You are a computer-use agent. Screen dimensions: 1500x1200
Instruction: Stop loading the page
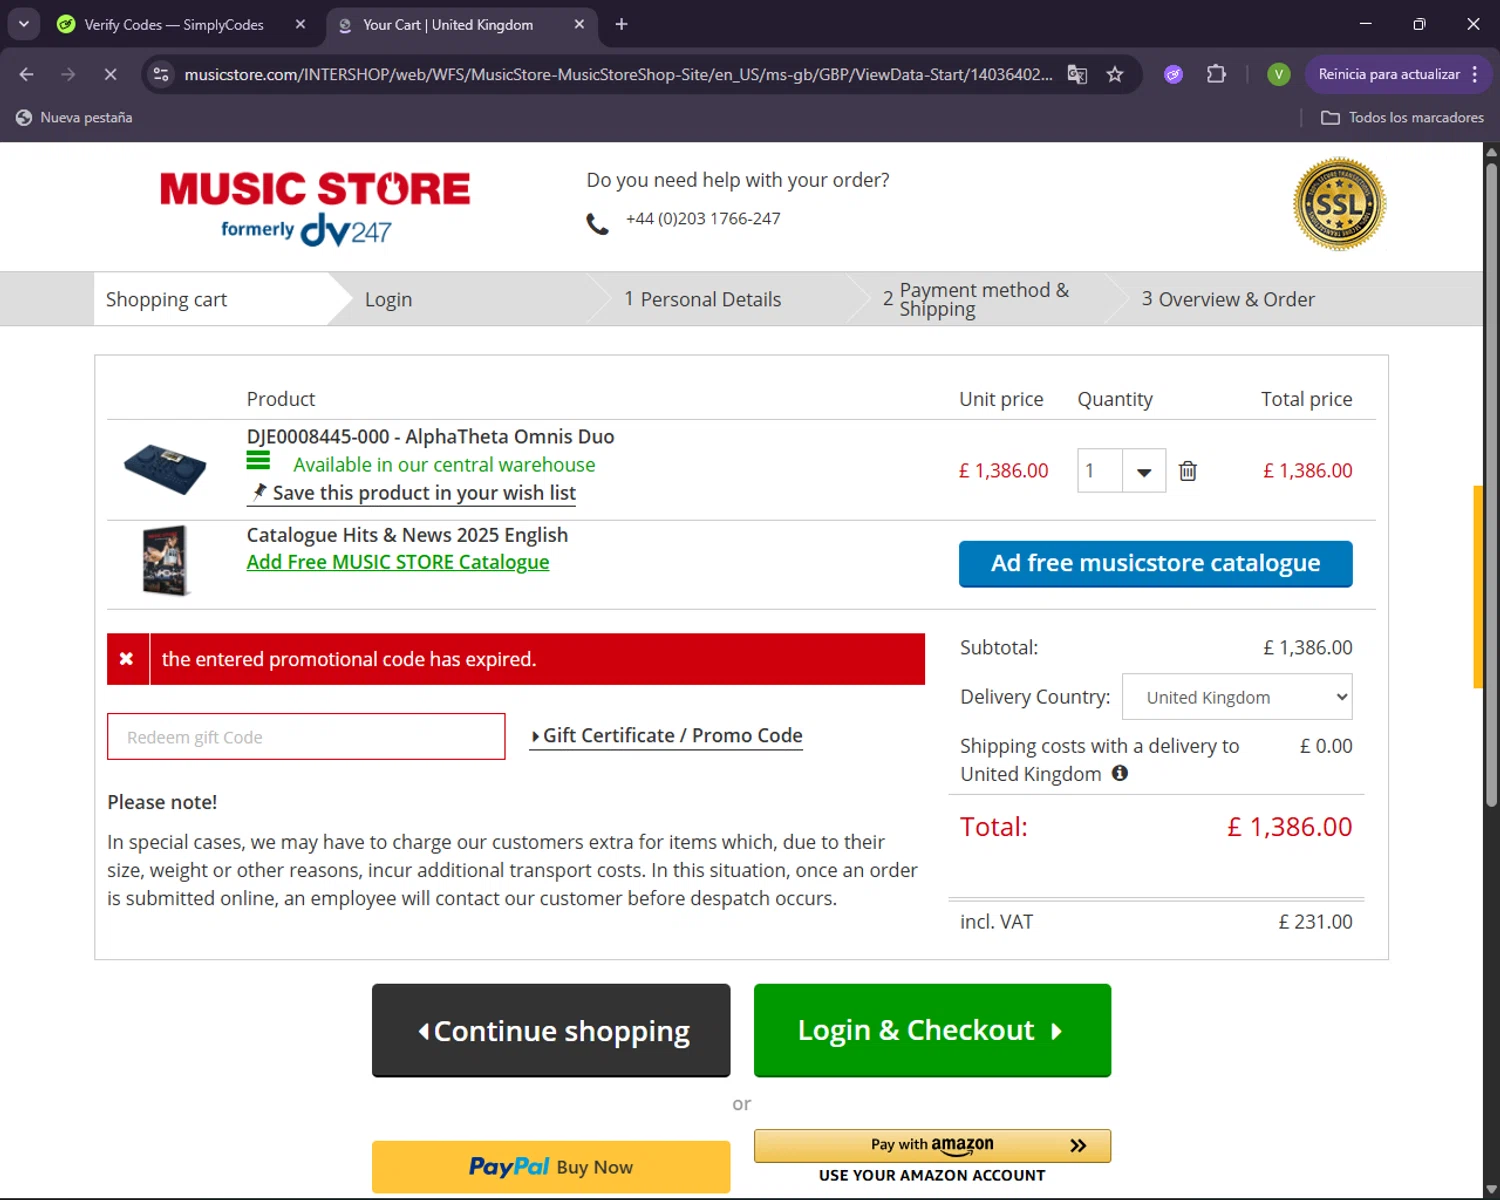pos(110,74)
